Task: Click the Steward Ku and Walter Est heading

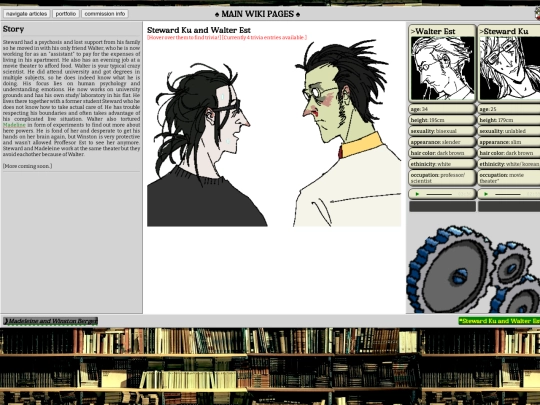Action: 199,30
